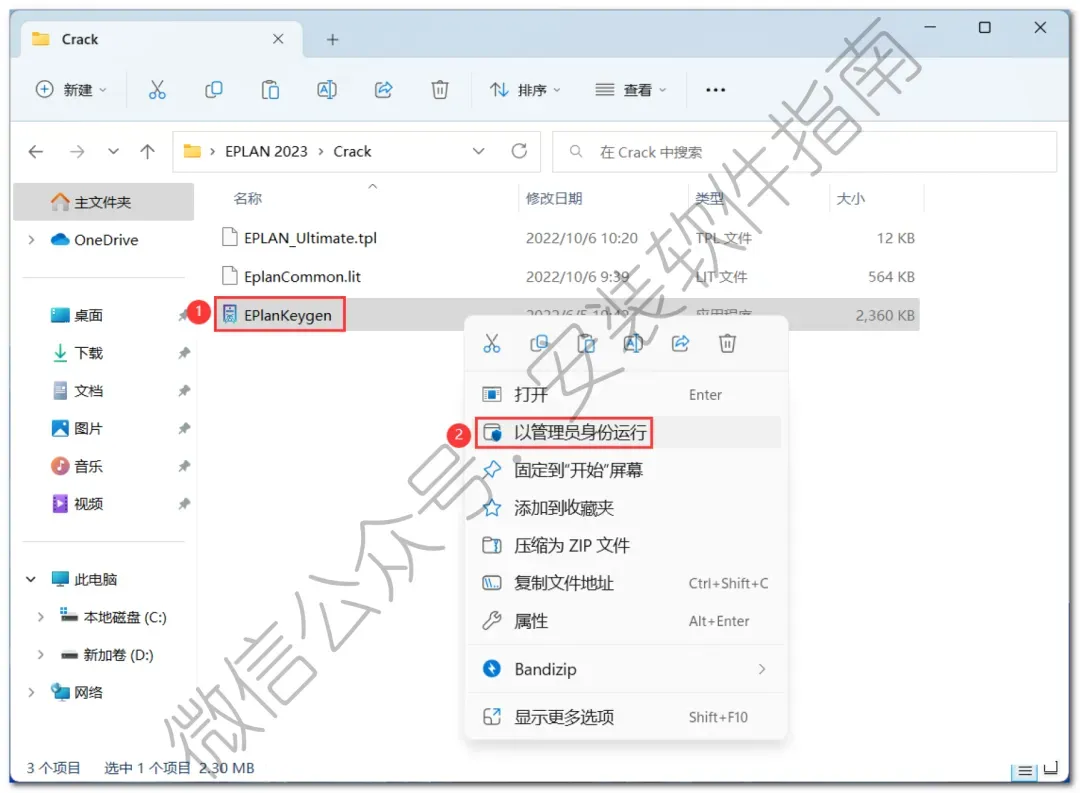Sort by 名称 column header
This screenshot has width=1080, height=793.
coord(248,198)
